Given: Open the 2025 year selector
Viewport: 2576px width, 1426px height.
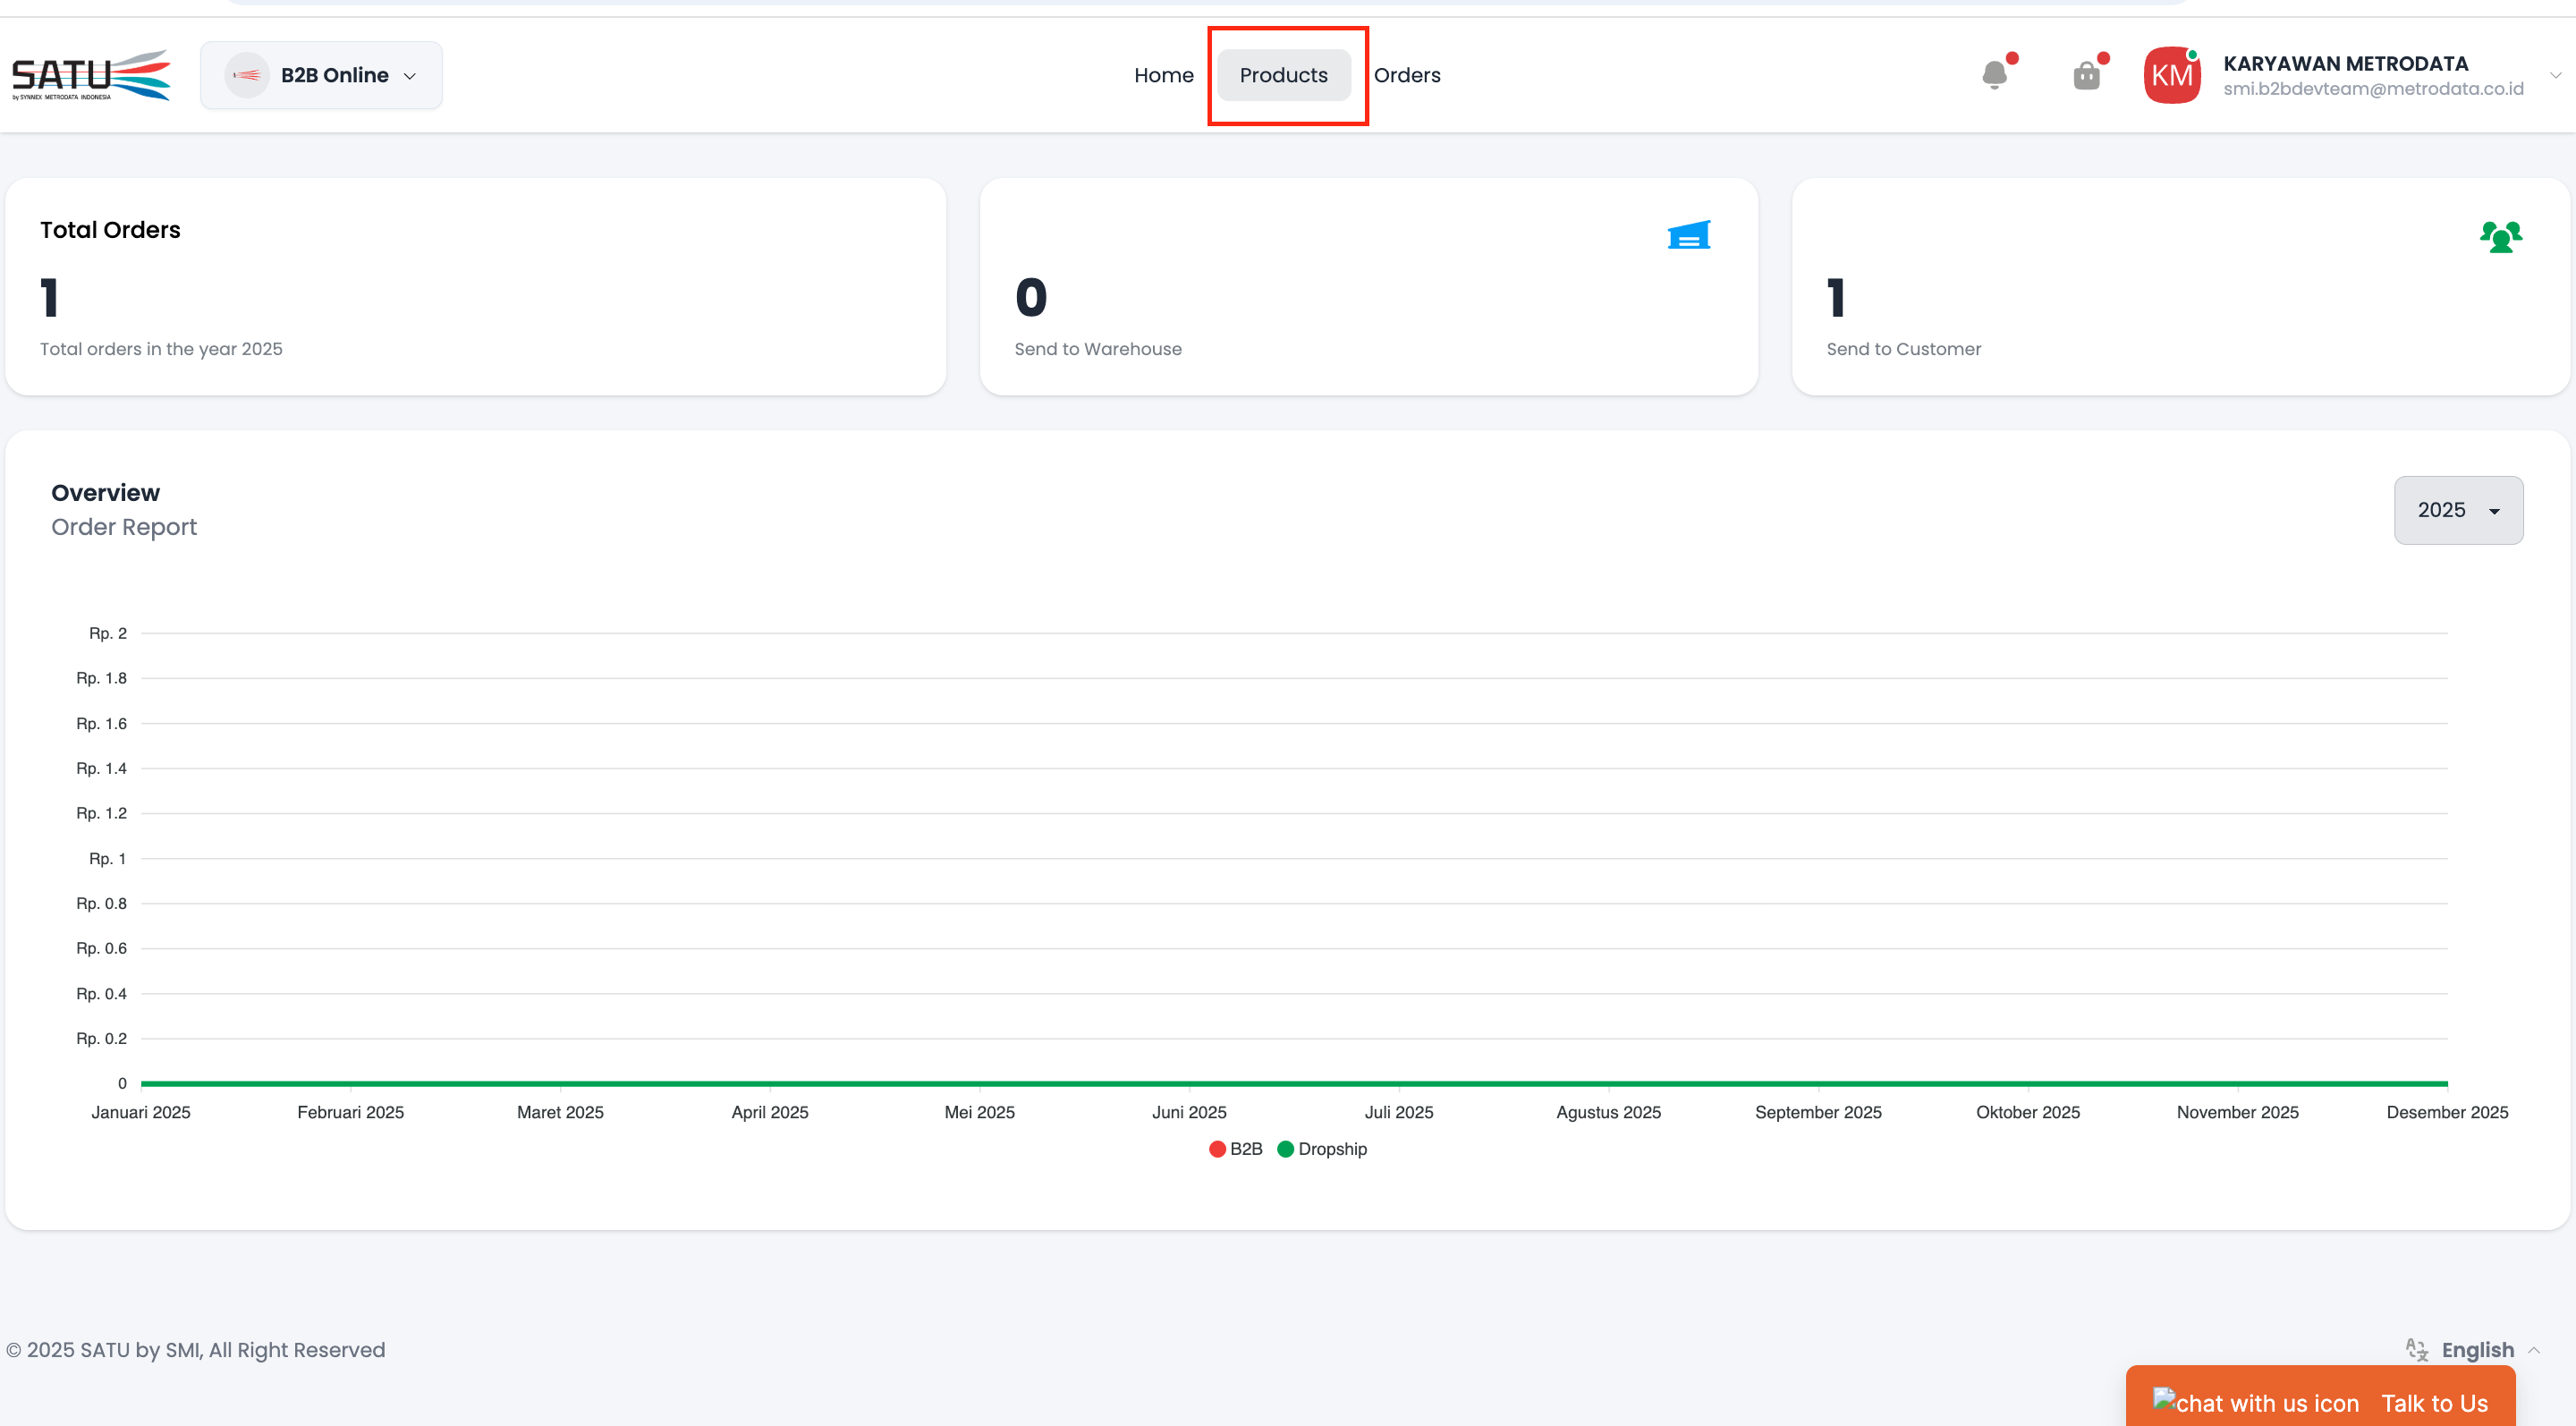Looking at the screenshot, I should (x=2457, y=510).
